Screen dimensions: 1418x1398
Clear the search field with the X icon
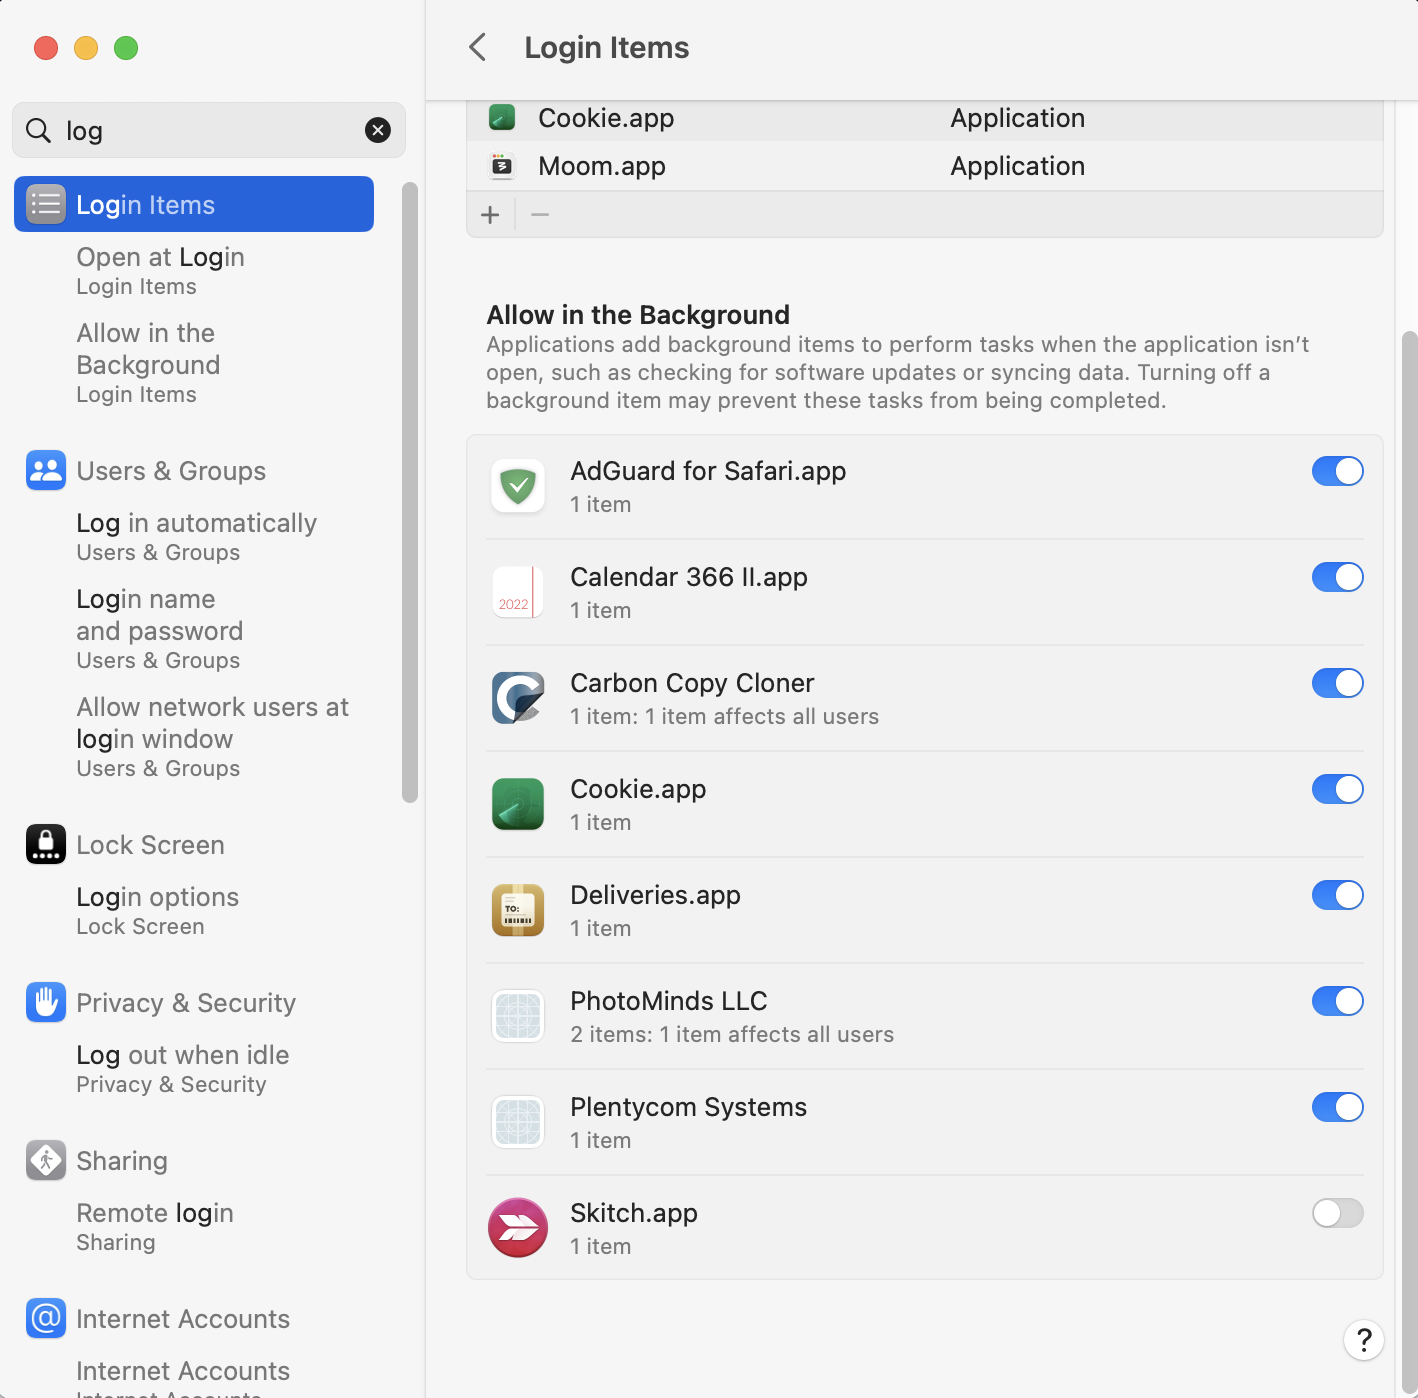(378, 130)
